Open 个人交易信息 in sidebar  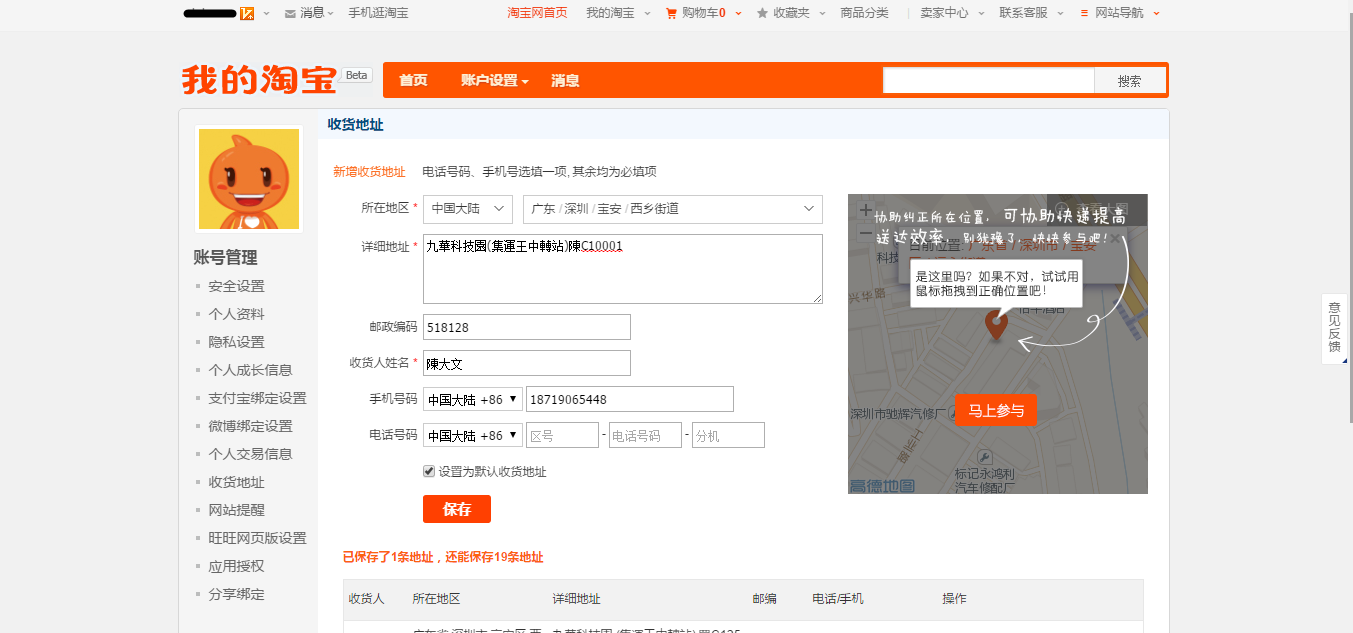click(x=251, y=454)
